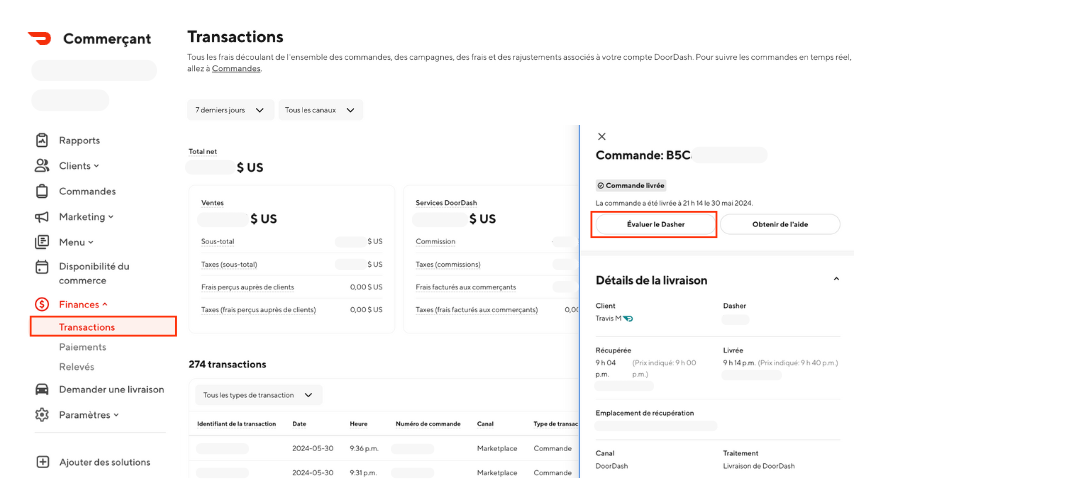Open the Tous les canaux dropdown
This screenshot has width=1080, height=500.
point(320,110)
